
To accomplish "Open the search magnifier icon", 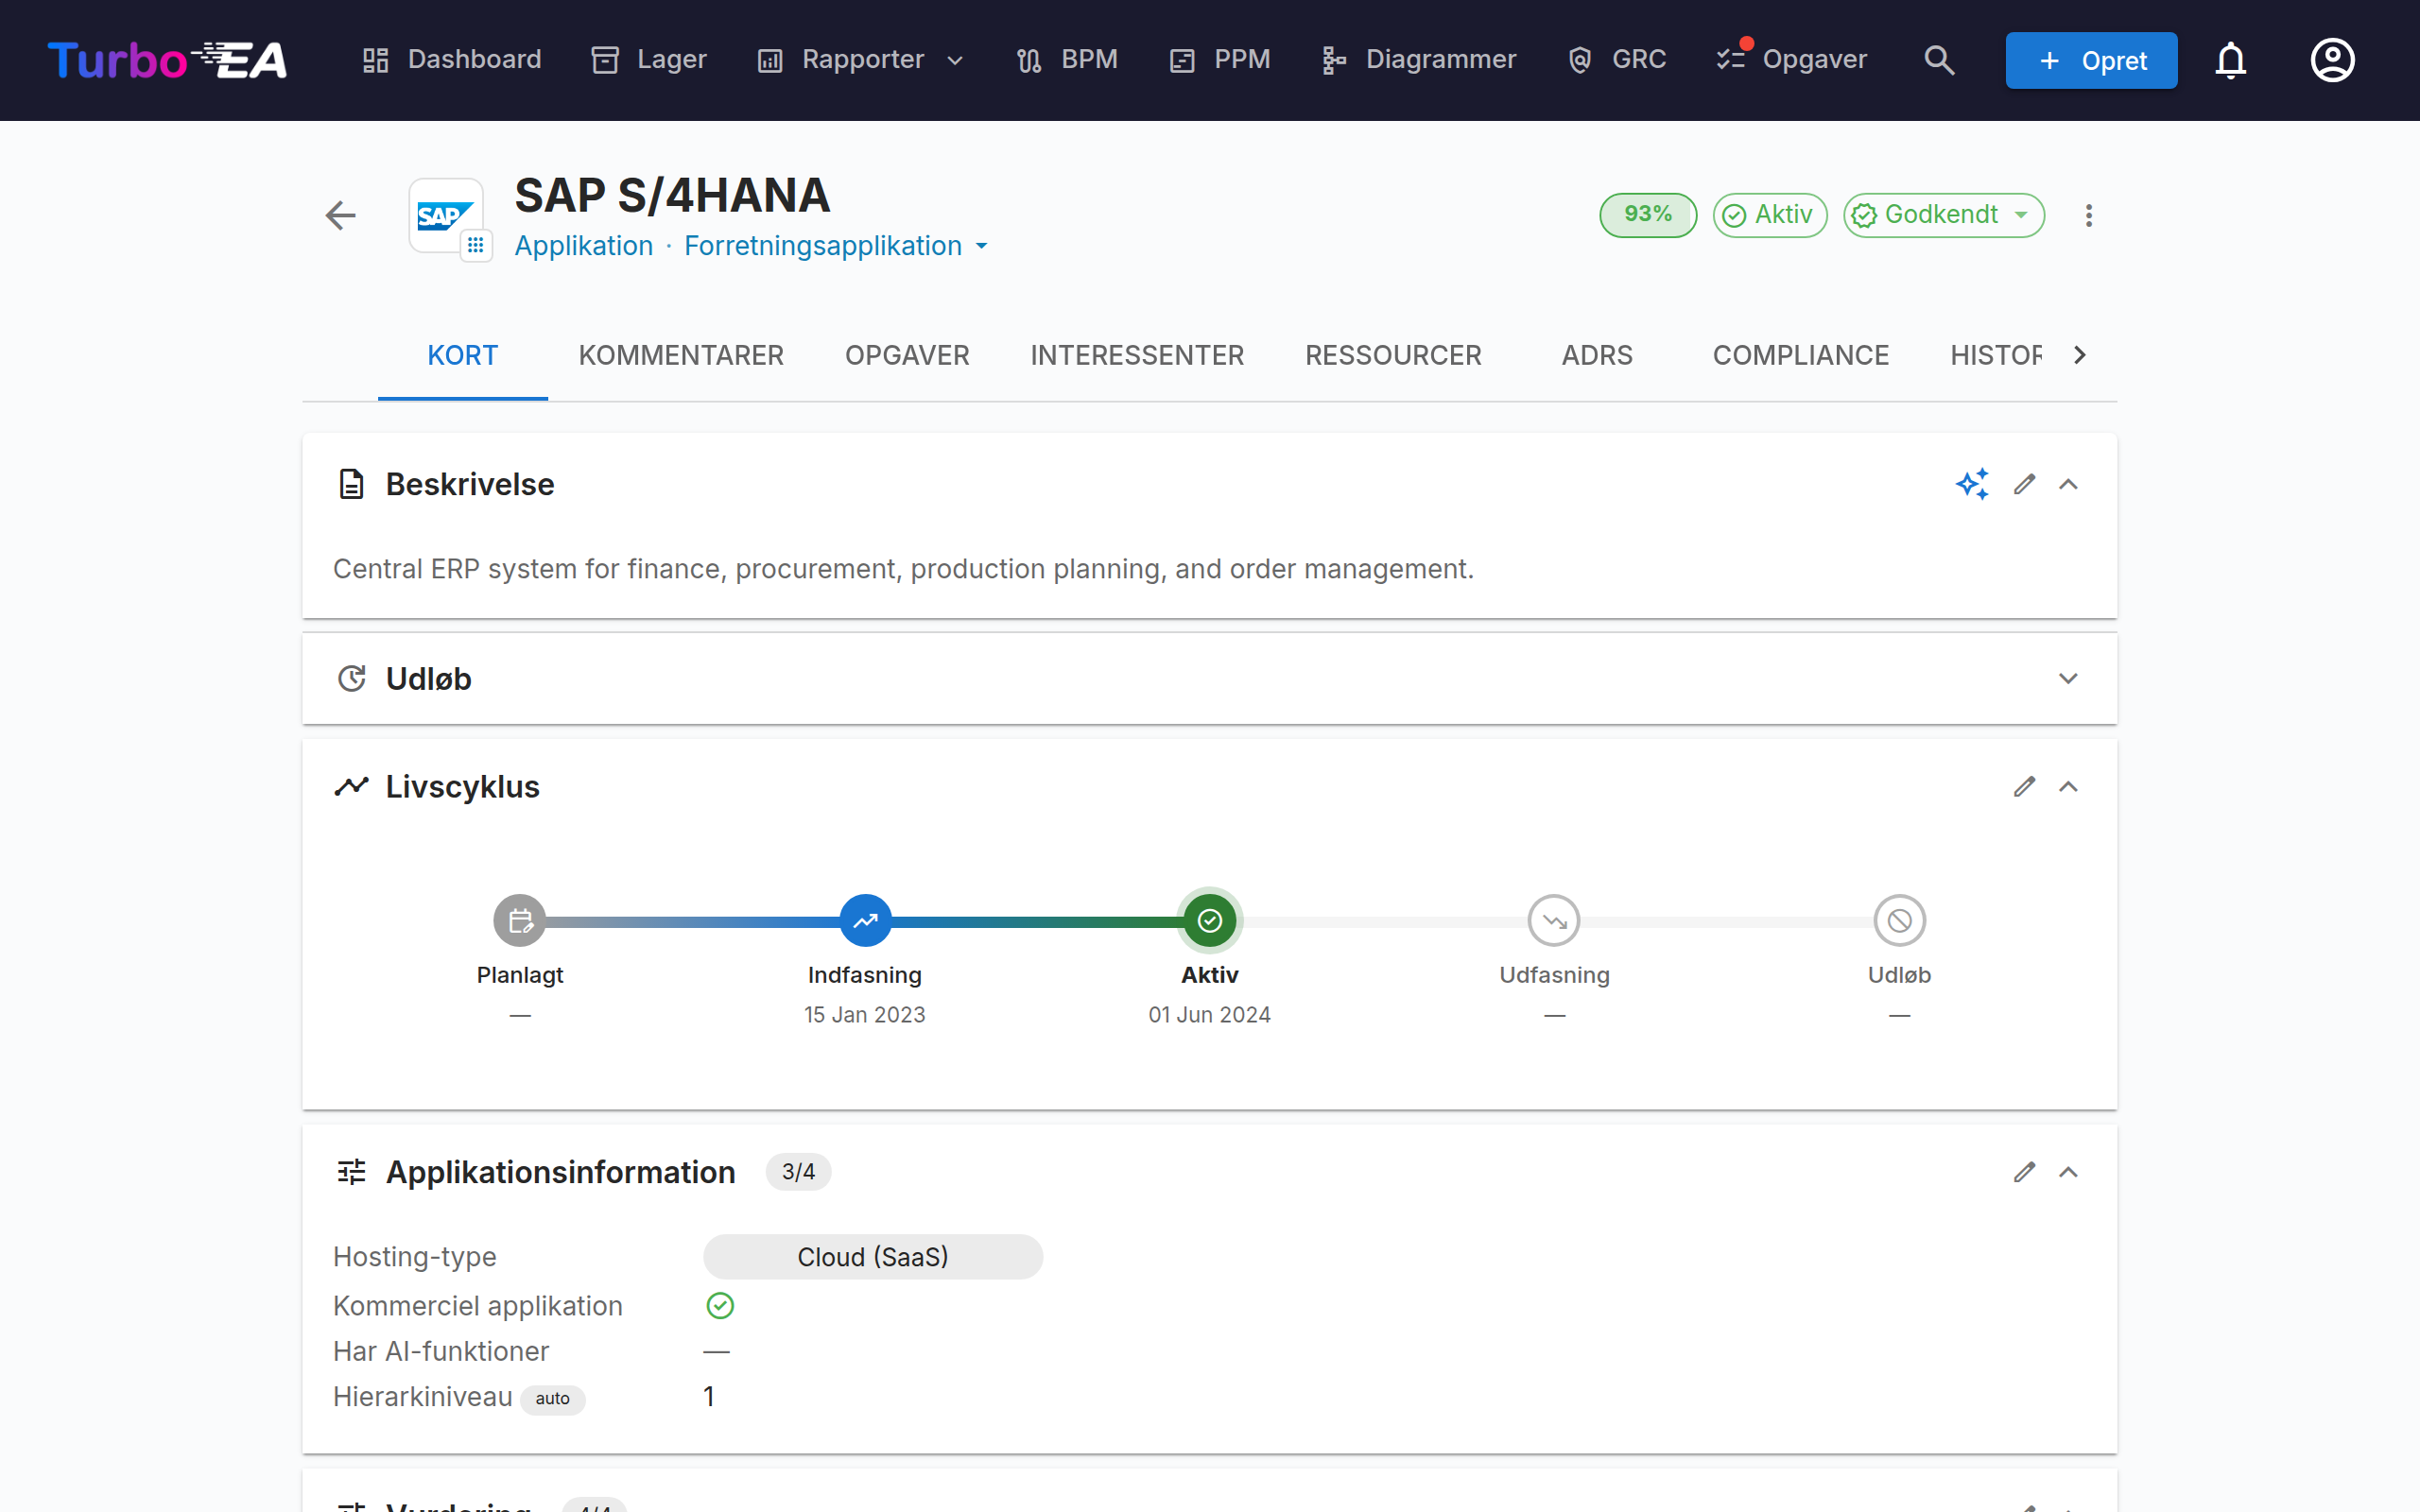I will (x=1939, y=60).
